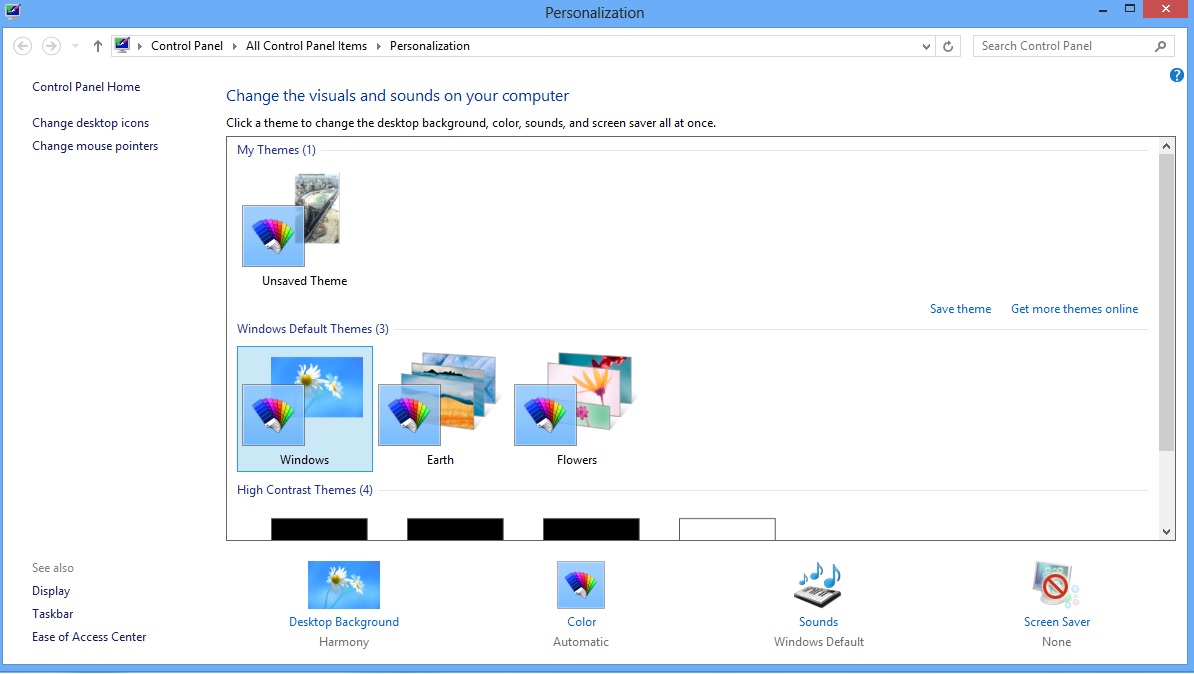Viewport: 1194px width, 674px height.
Task: Minimize the Personalization window
Action: (x=1103, y=10)
